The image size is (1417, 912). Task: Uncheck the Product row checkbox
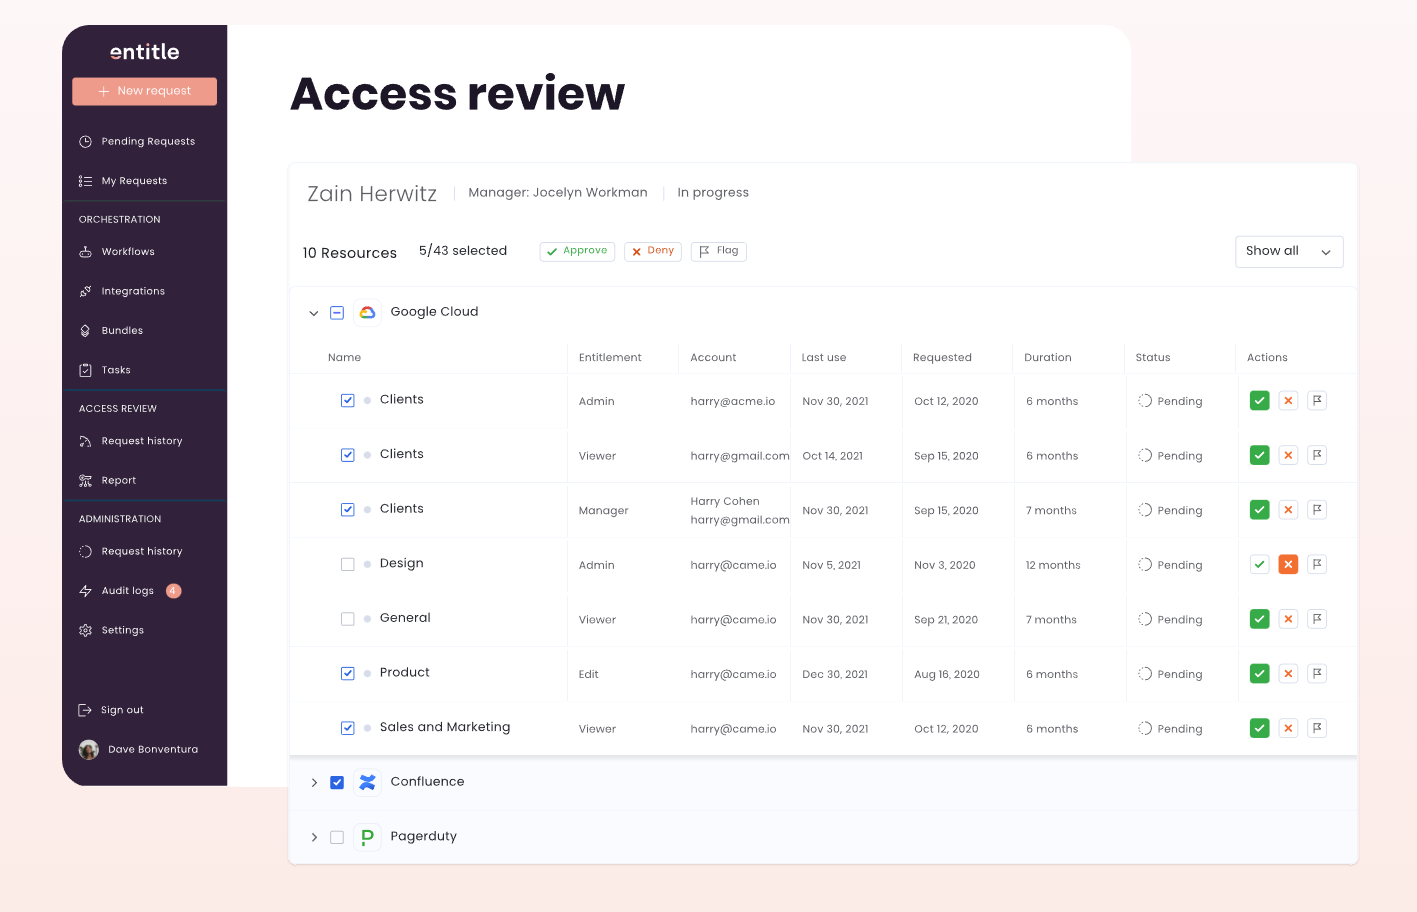(x=348, y=674)
